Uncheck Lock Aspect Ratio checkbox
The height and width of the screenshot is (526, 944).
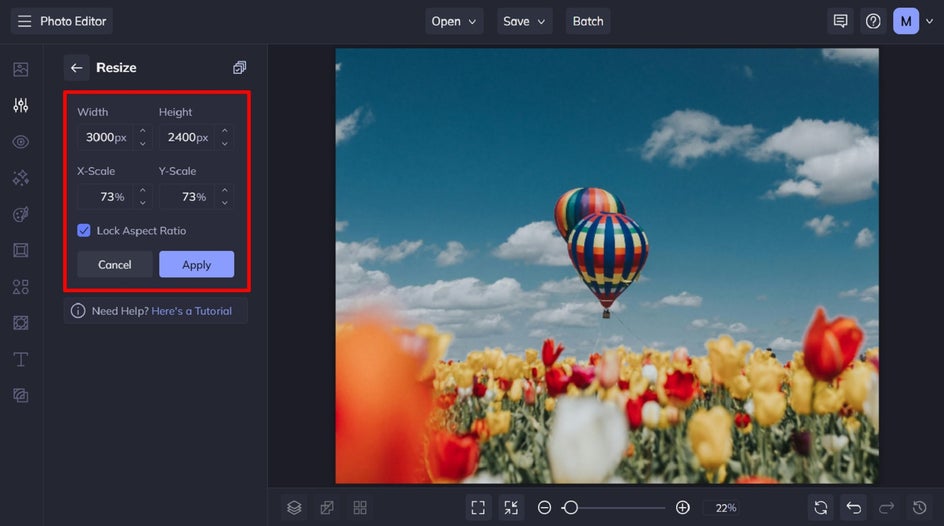pos(84,231)
